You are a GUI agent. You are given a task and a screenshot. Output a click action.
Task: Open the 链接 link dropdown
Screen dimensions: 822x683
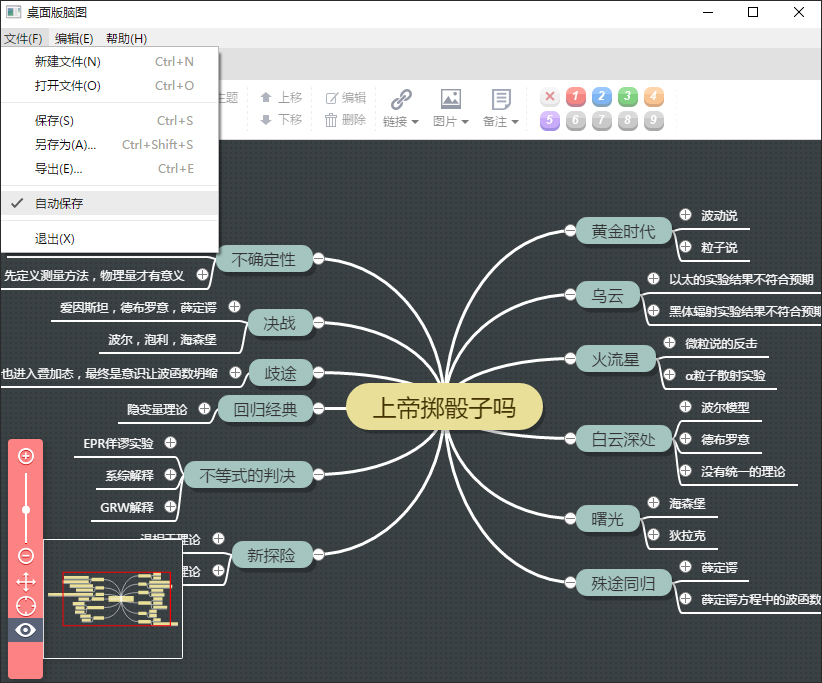pos(399,108)
